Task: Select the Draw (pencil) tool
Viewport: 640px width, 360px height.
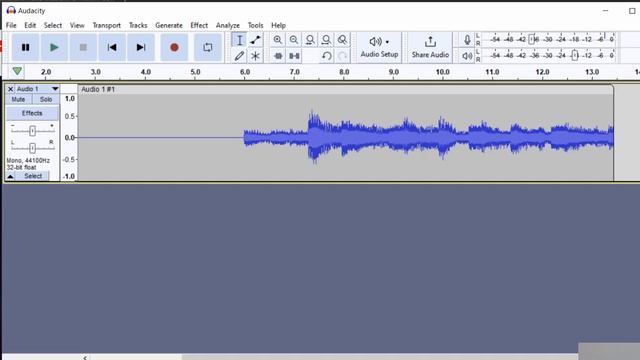Action: point(240,56)
